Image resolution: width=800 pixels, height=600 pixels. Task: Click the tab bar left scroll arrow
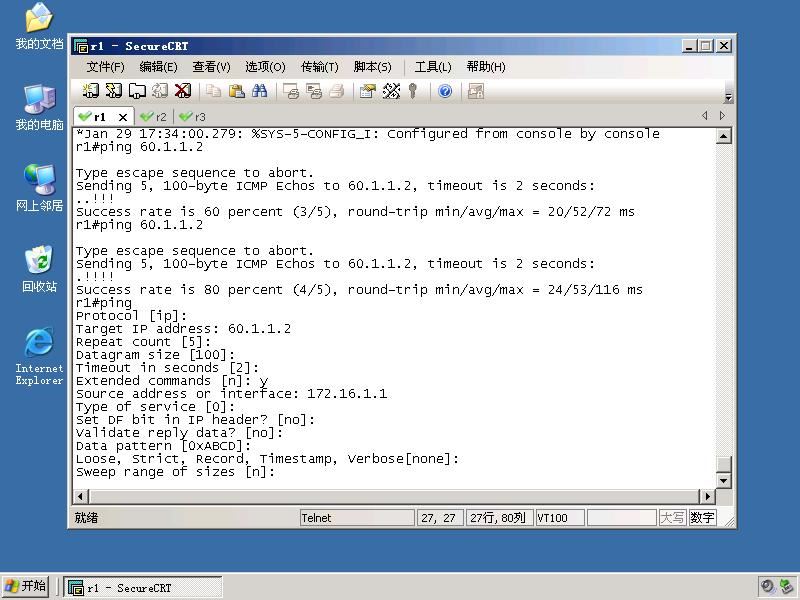click(705, 116)
